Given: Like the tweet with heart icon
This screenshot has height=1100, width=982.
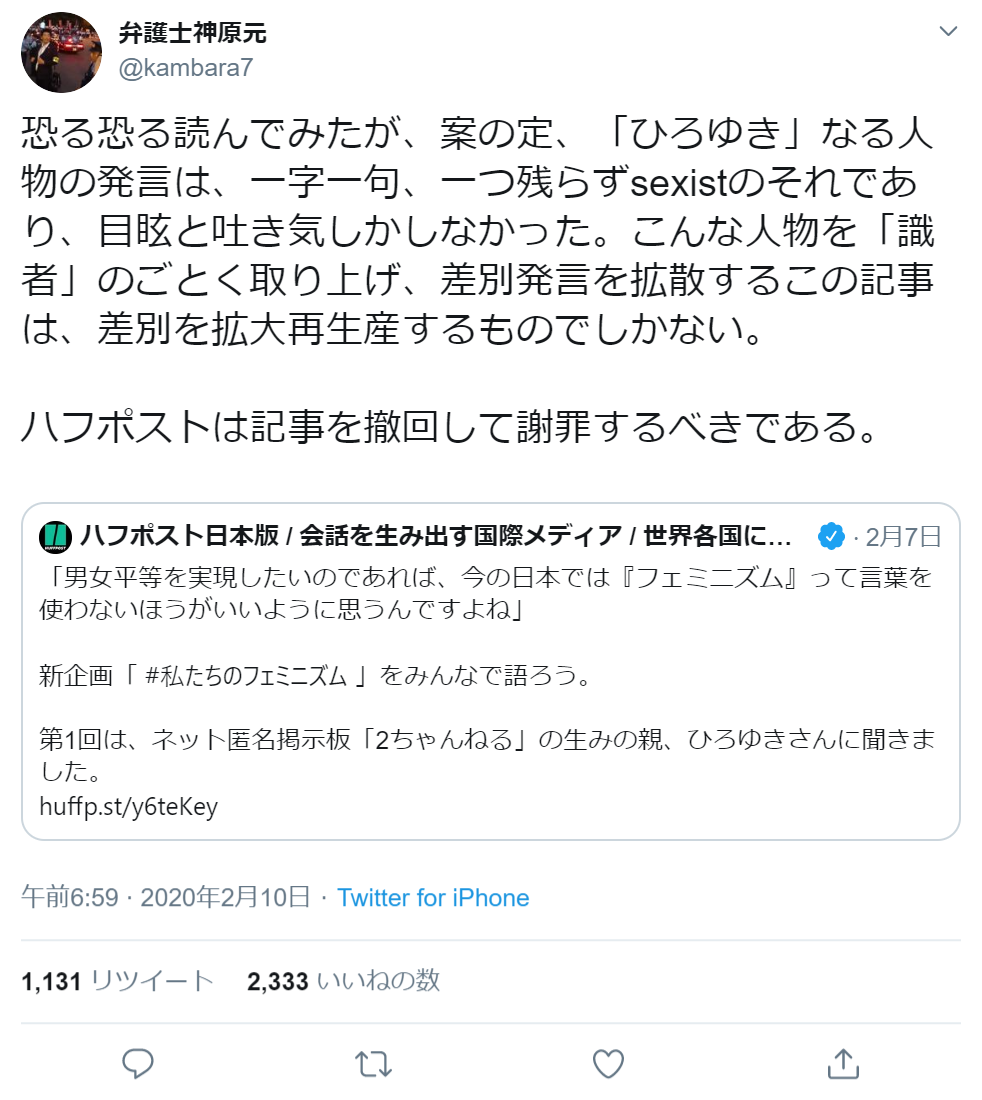Looking at the screenshot, I should pos(608,1064).
